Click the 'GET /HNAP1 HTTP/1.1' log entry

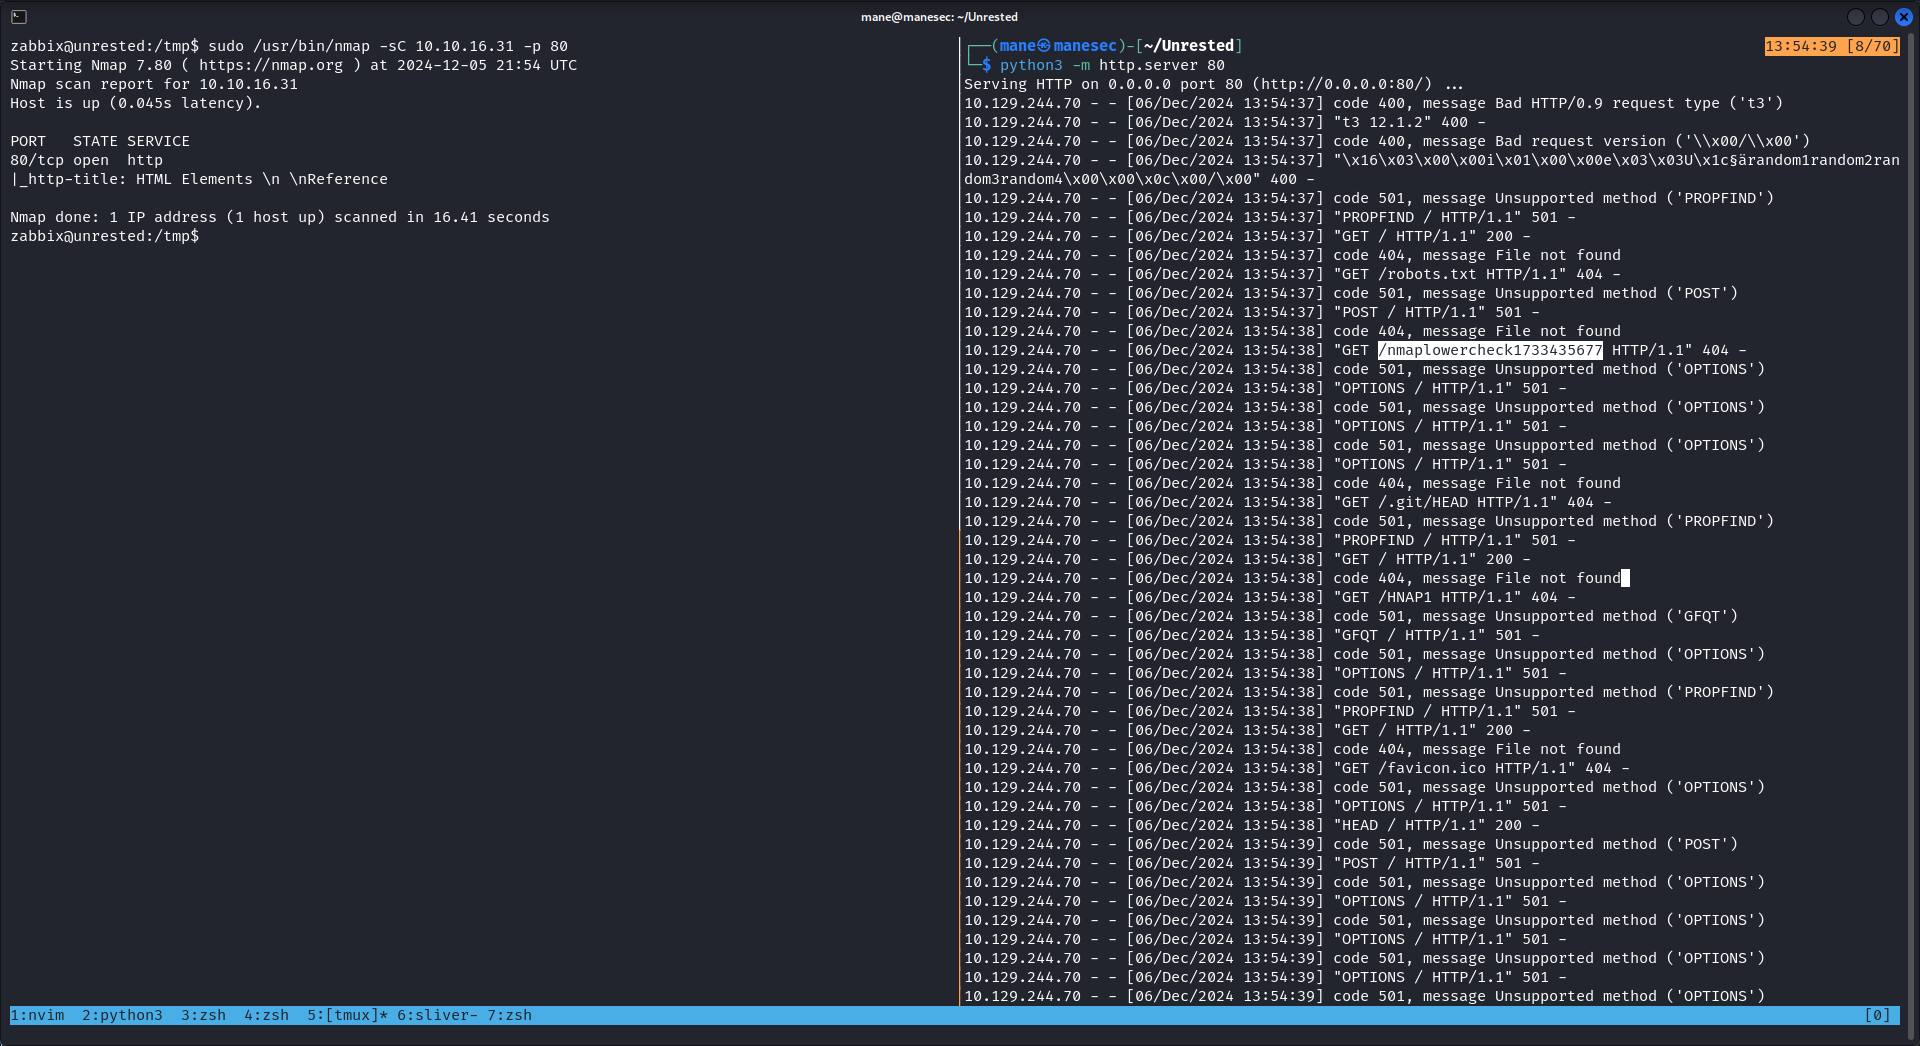click(1270, 597)
